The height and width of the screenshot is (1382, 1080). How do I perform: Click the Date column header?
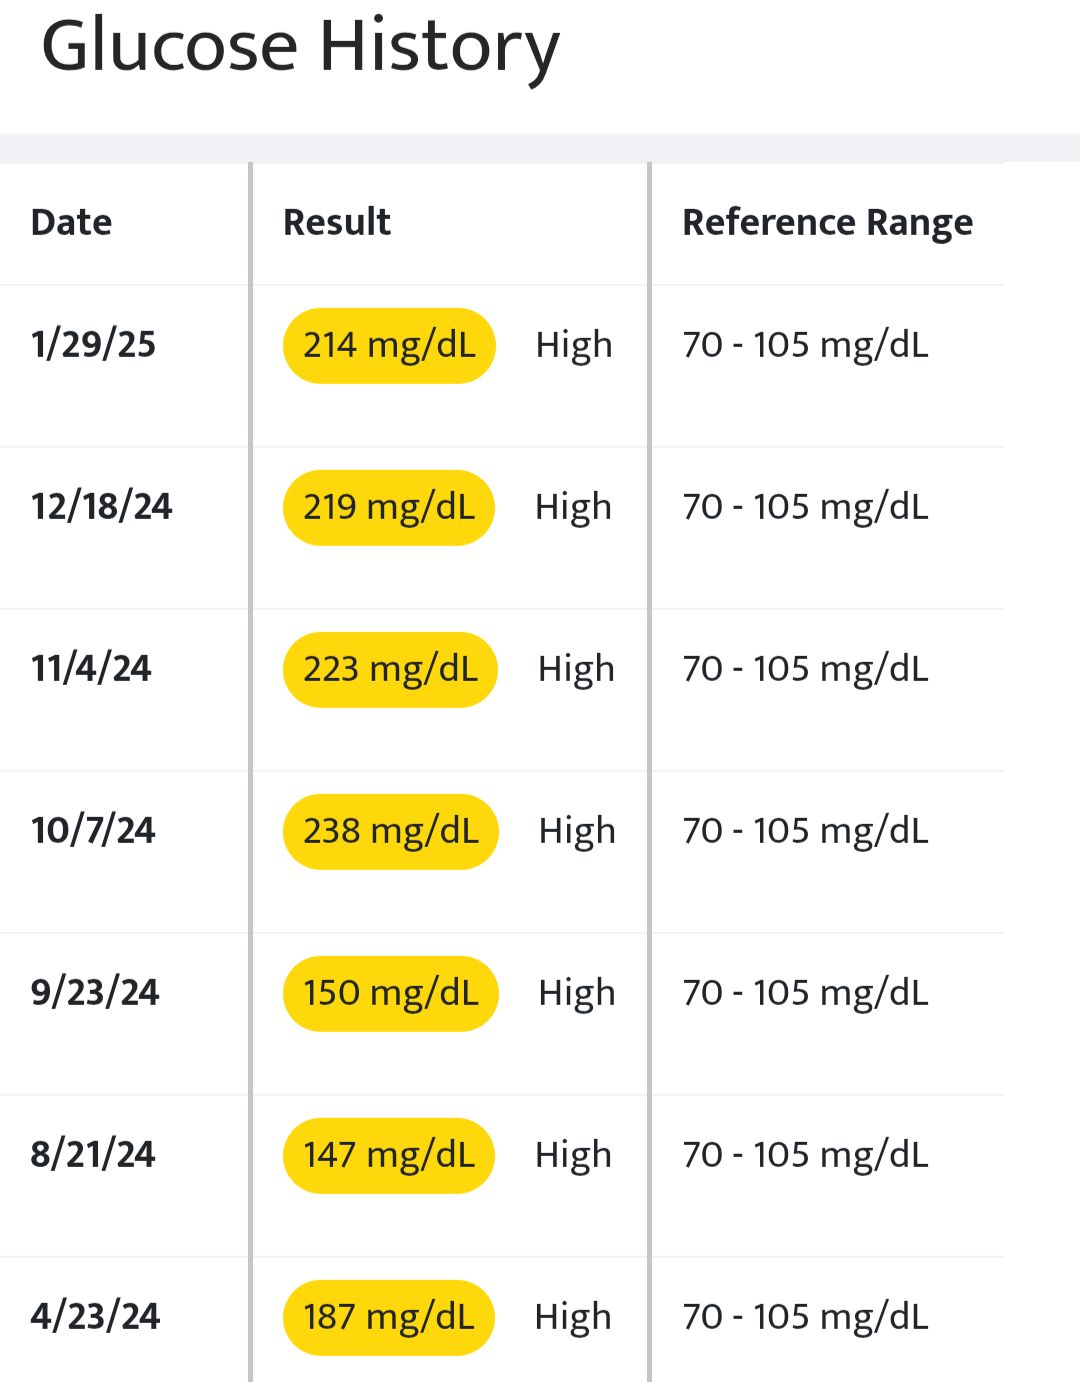click(x=71, y=222)
